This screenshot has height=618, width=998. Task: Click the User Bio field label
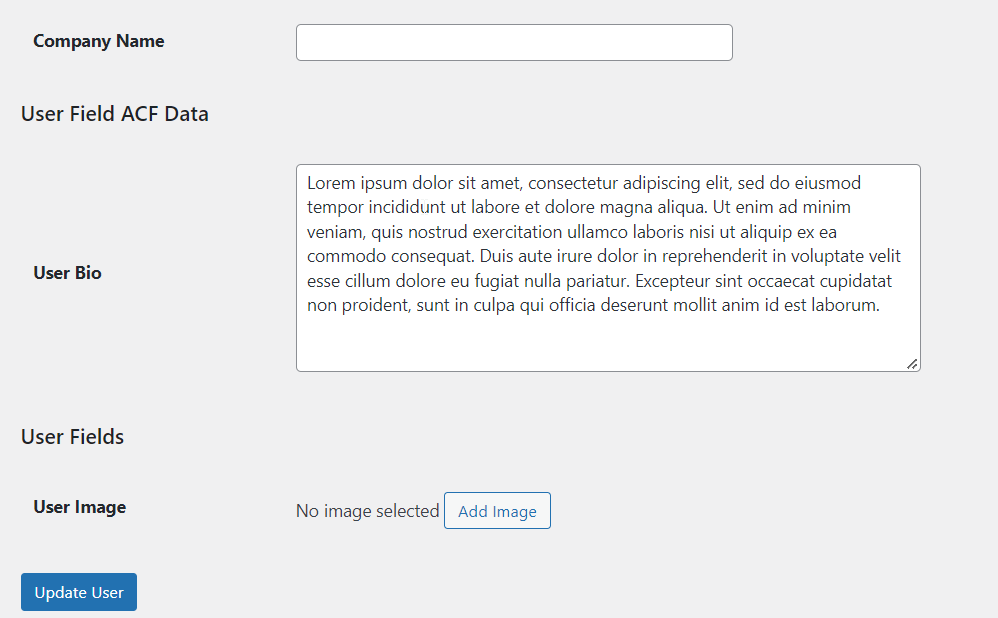coord(67,273)
